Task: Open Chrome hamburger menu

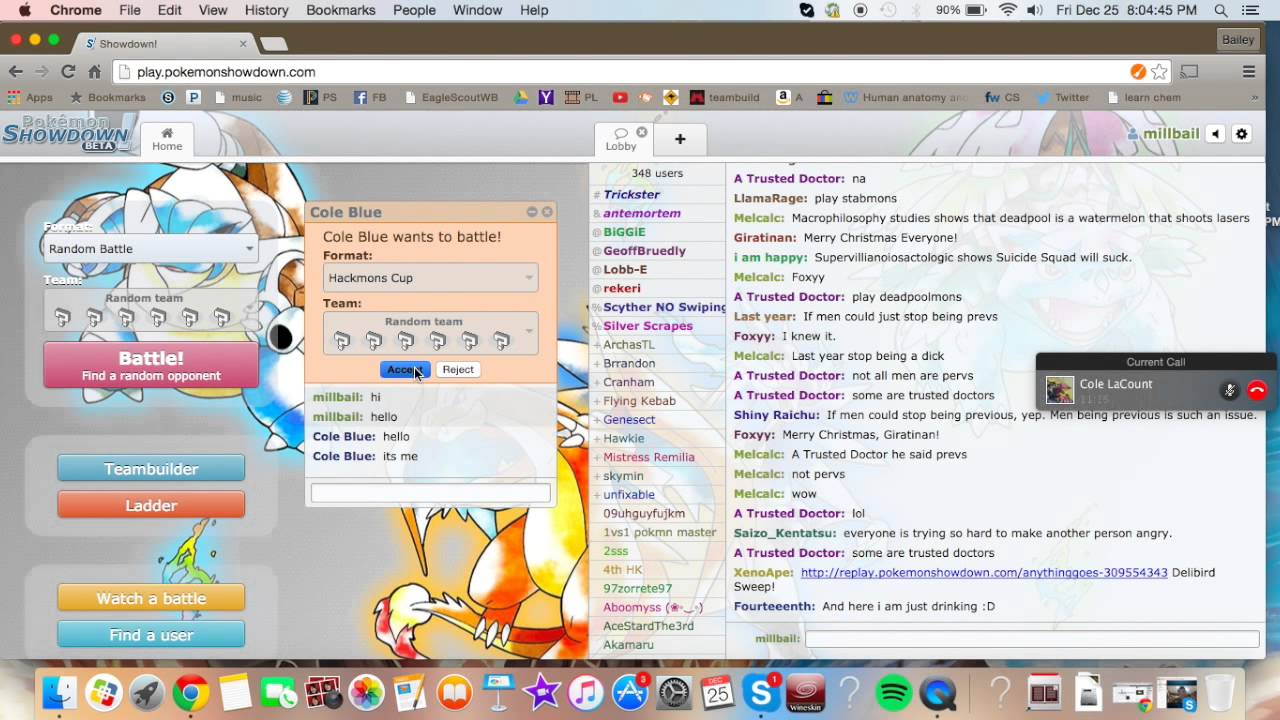Action: [1249, 72]
